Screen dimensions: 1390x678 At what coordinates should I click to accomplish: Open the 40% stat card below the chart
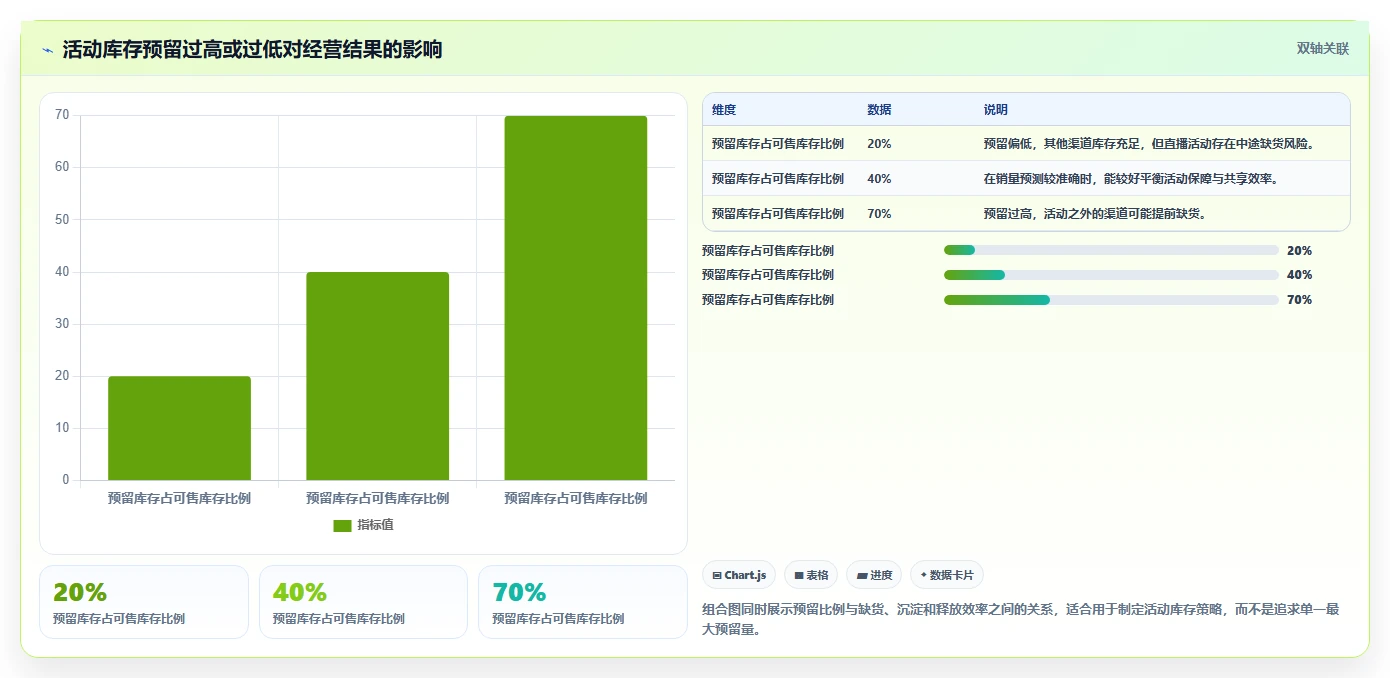coord(363,602)
